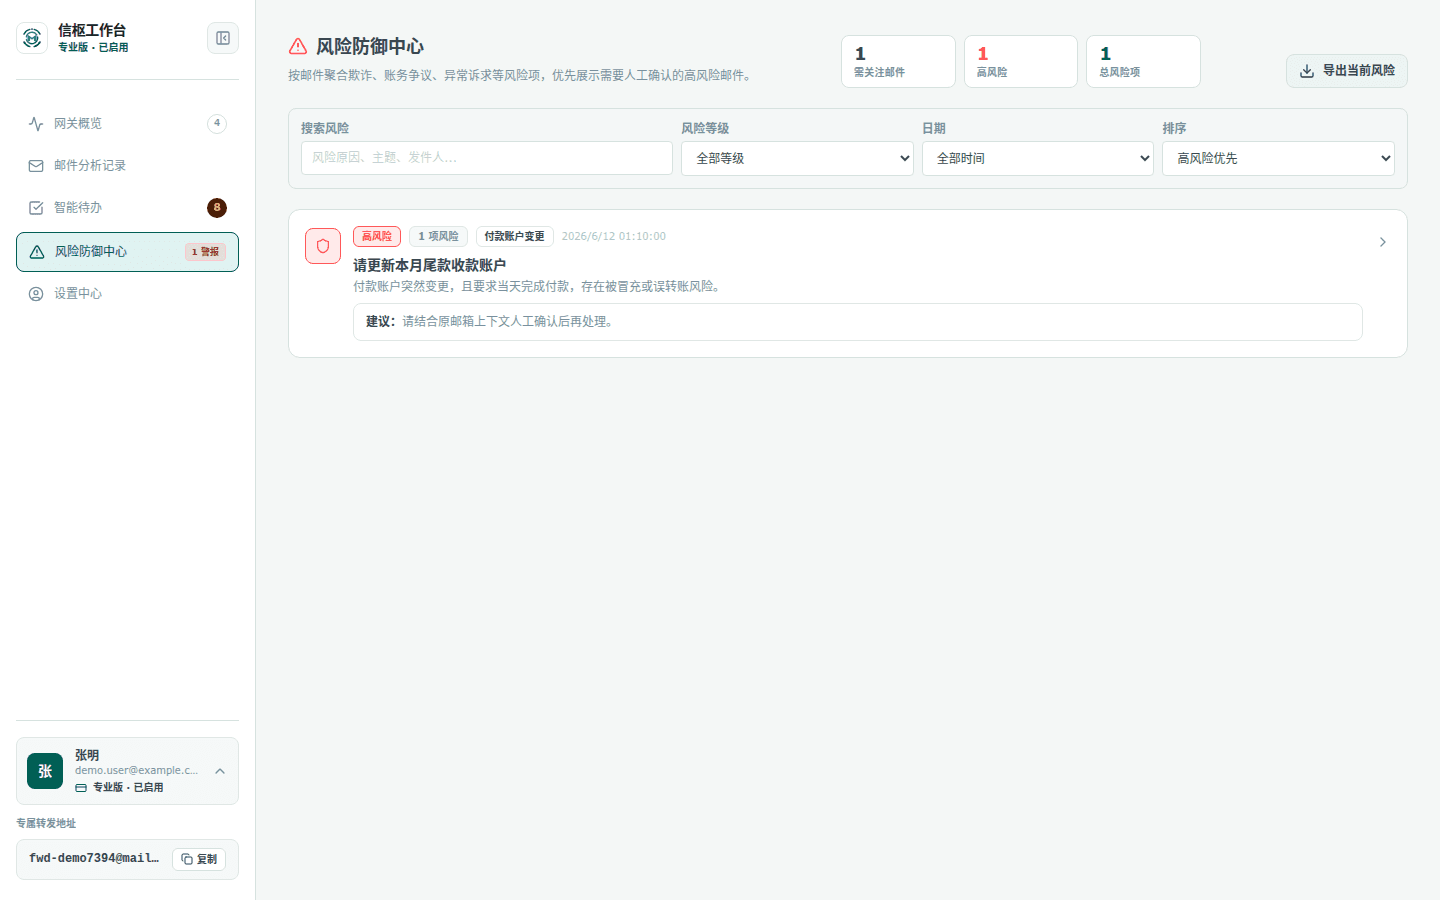Click the 1 项风险 tag
This screenshot has width=1440, height=900.
(x=438, y=237)
